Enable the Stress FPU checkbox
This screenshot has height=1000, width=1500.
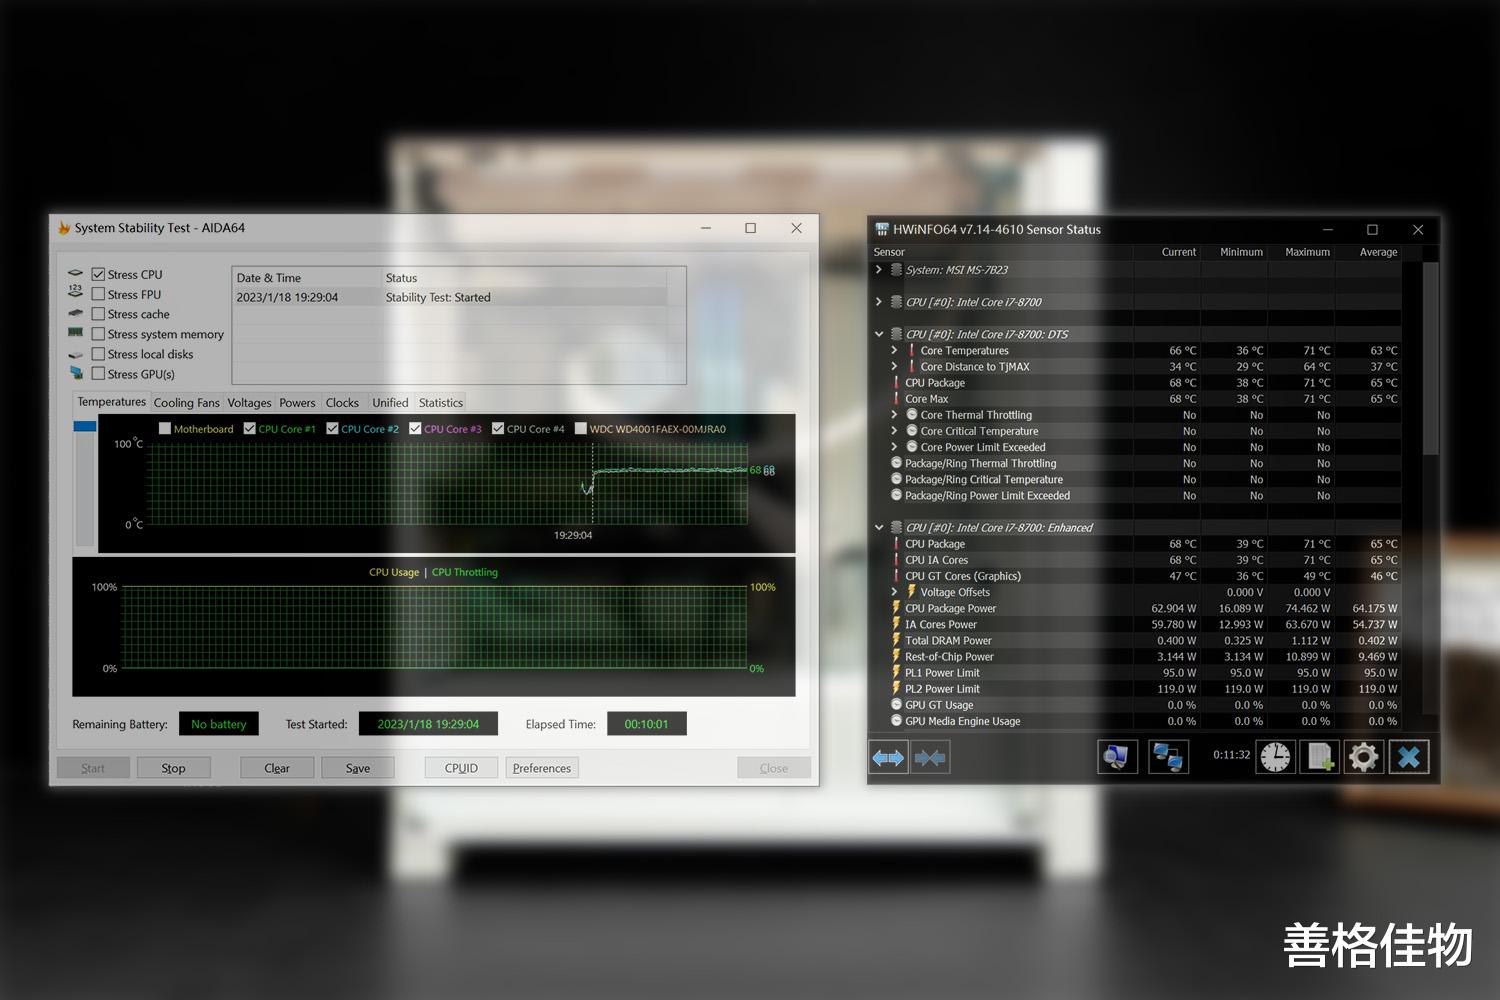tap(98, 294)
